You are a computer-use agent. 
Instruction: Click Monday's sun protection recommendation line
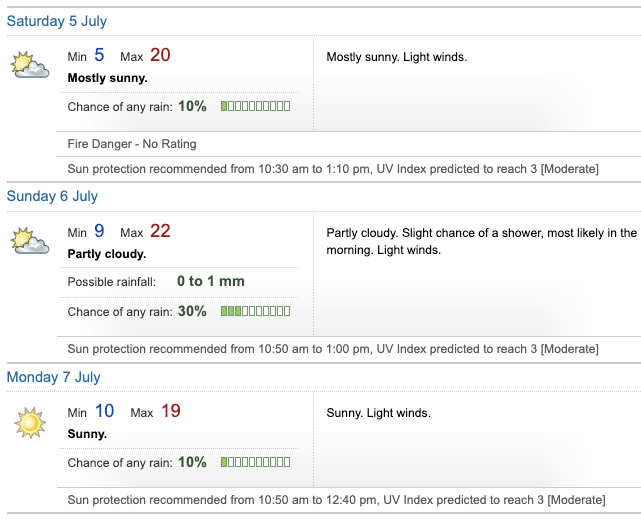pyautogui.click(x=336, y=500)
